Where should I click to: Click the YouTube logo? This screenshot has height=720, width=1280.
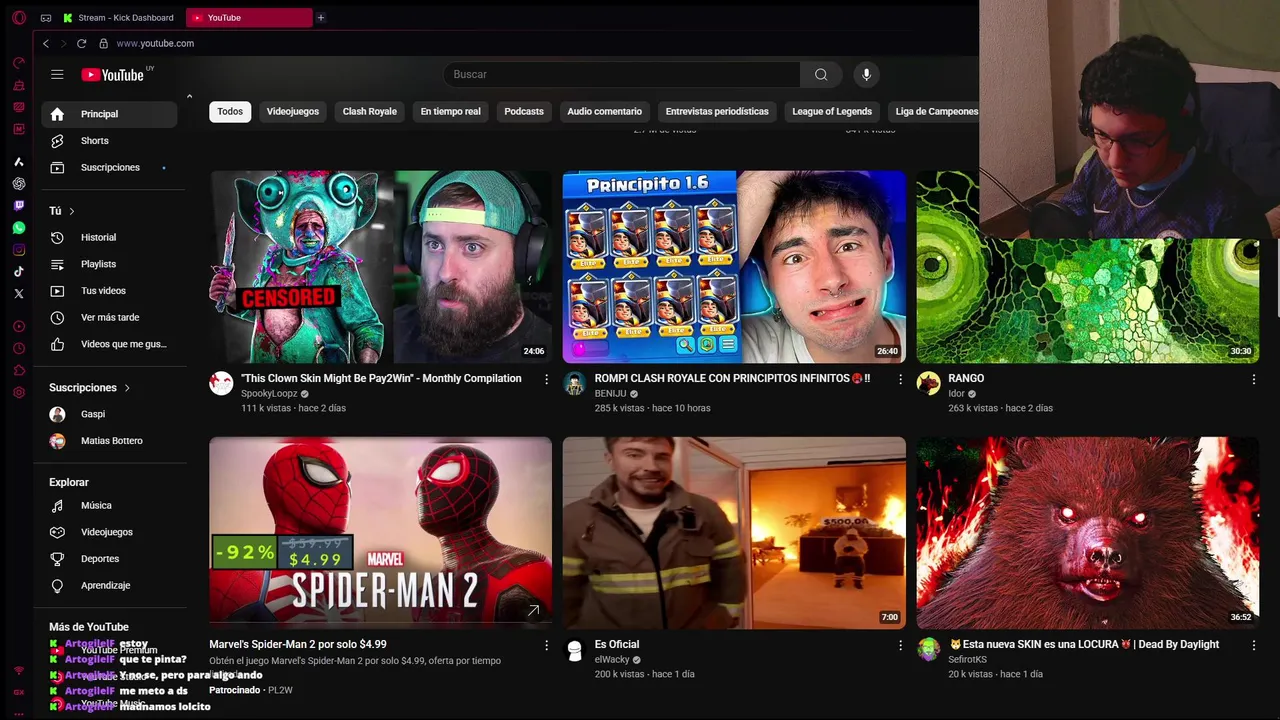click(x=113, y=74)
